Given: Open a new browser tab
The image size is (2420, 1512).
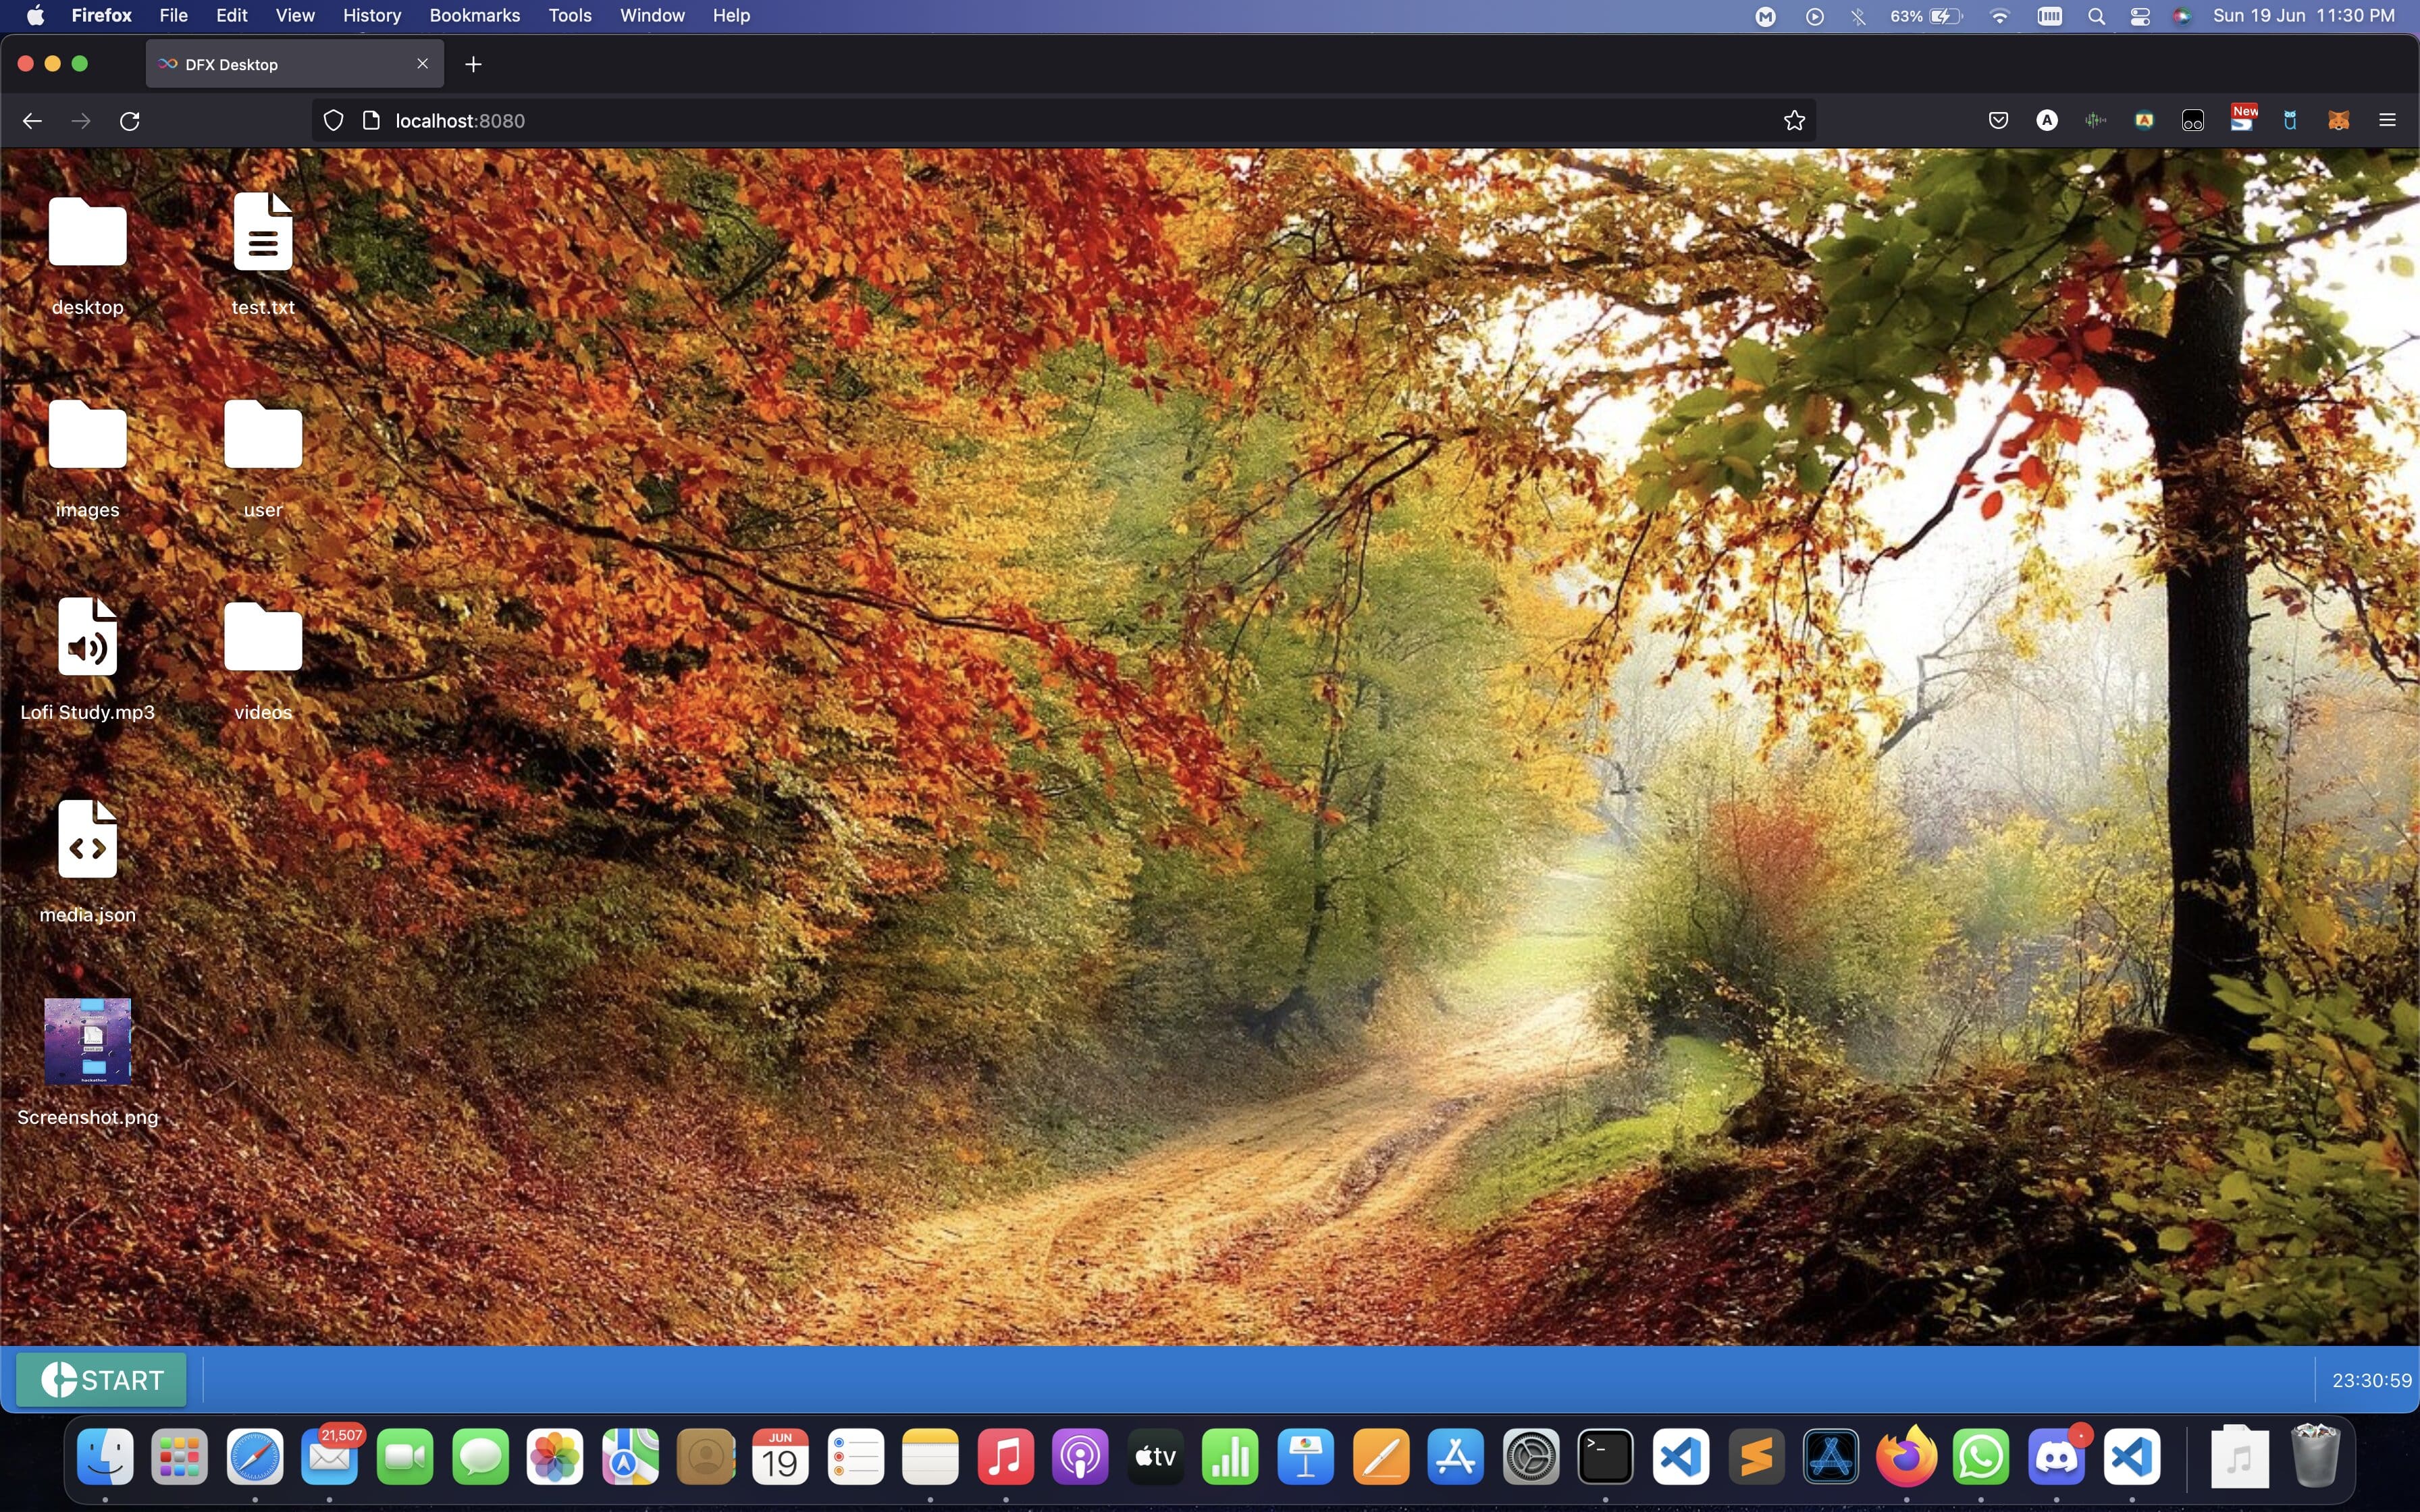Looking at the screenshot, I should coord(474,64).
